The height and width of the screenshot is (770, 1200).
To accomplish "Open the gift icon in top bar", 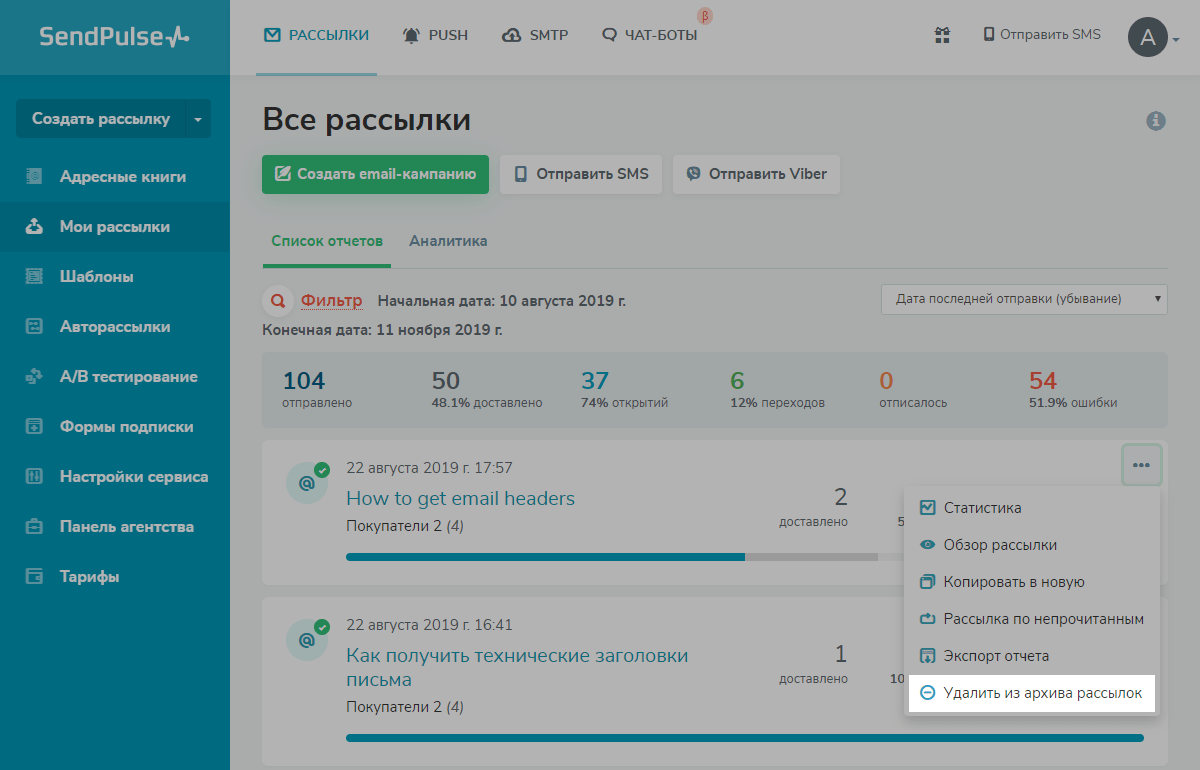I will click(942, 35).
